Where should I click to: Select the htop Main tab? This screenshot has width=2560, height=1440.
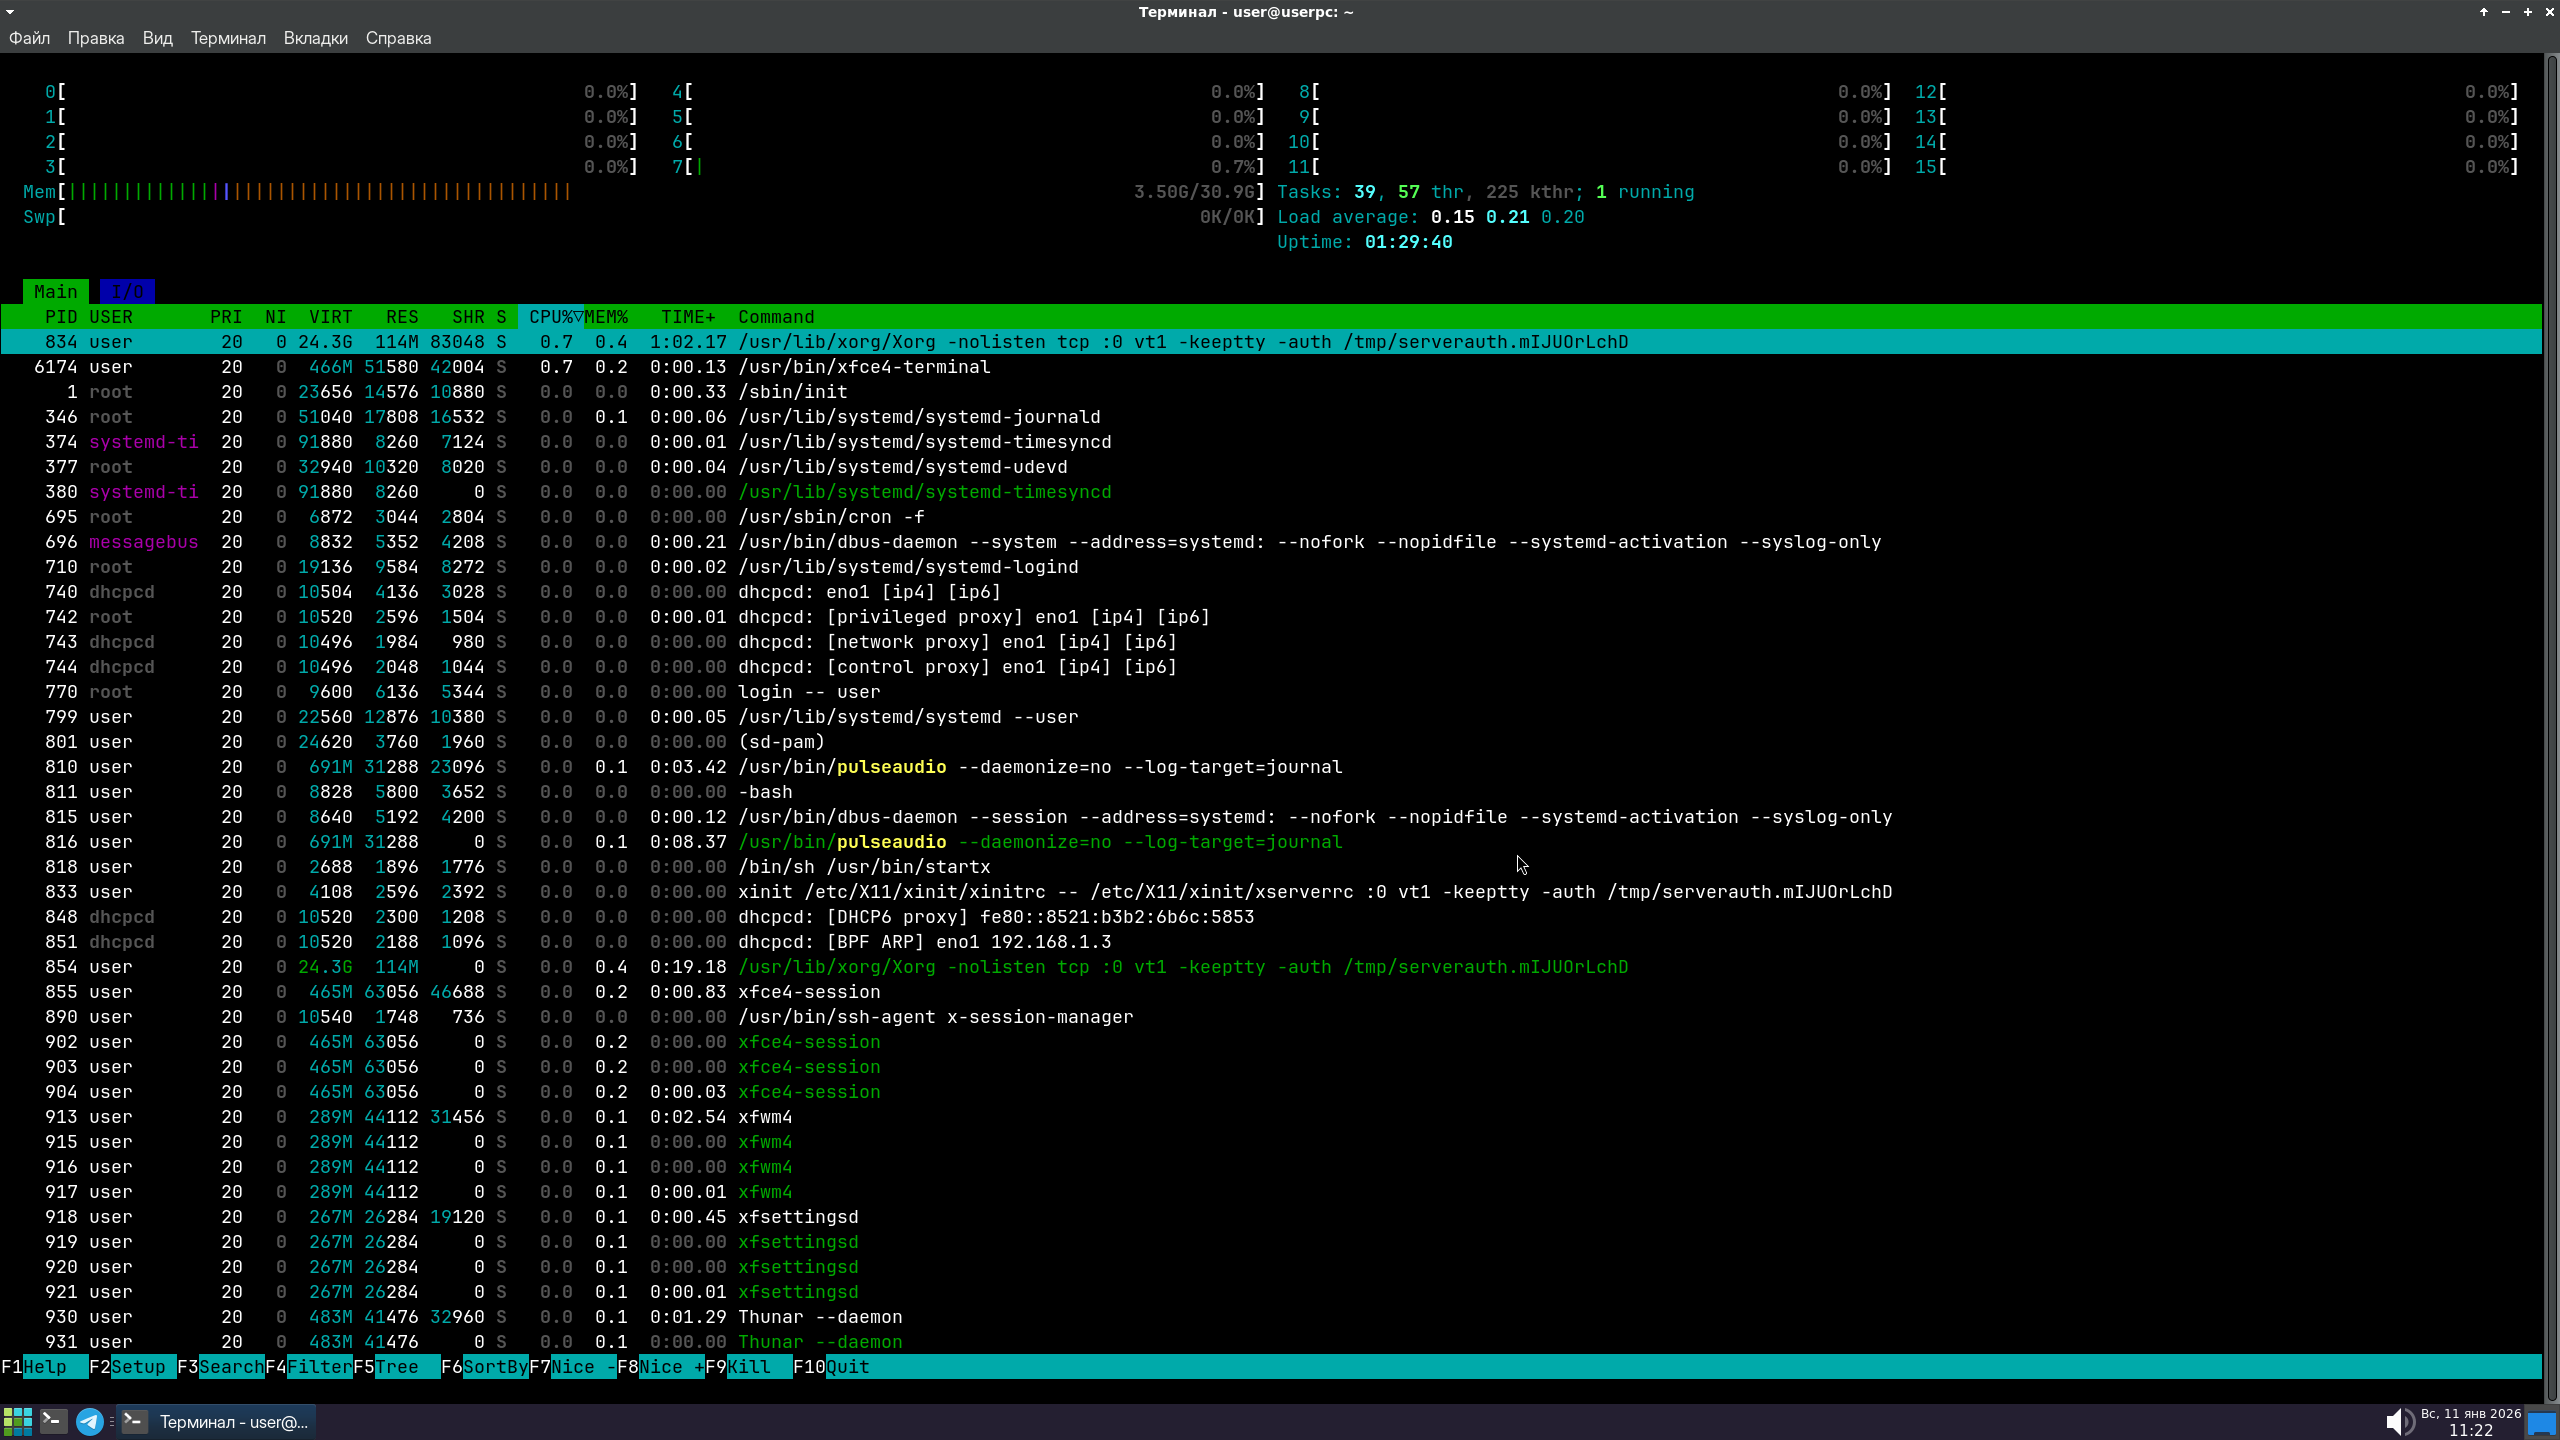[x=55, y=291]
